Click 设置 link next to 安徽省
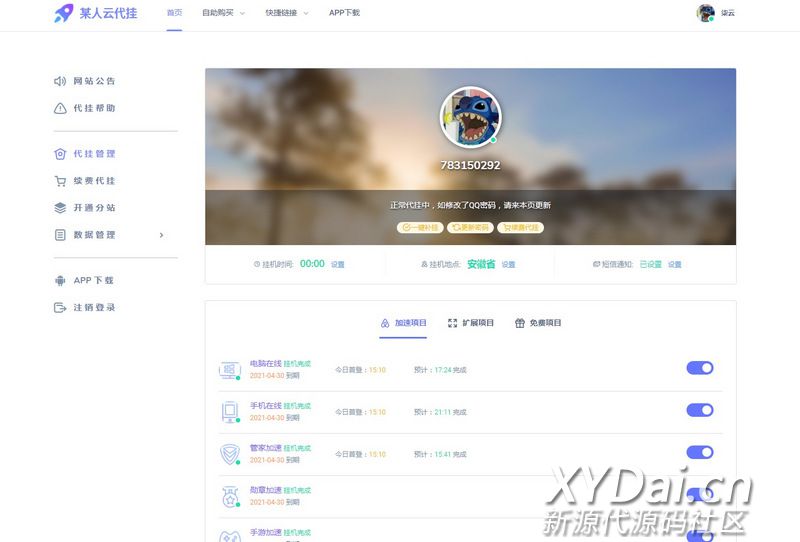This screenshot has width=800, height=542. click(508, 264)
